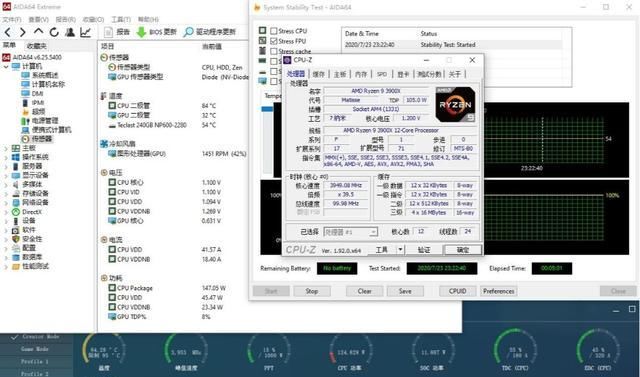
Task: Click the 多媒体 speaker icon in tree
Action: [16, 184]
